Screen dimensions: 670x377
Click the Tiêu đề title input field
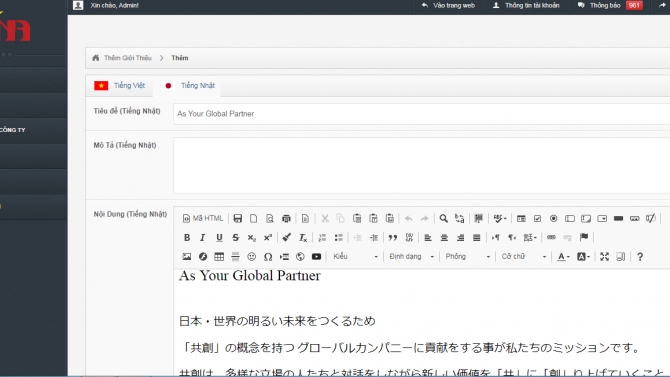coord(421,114)
